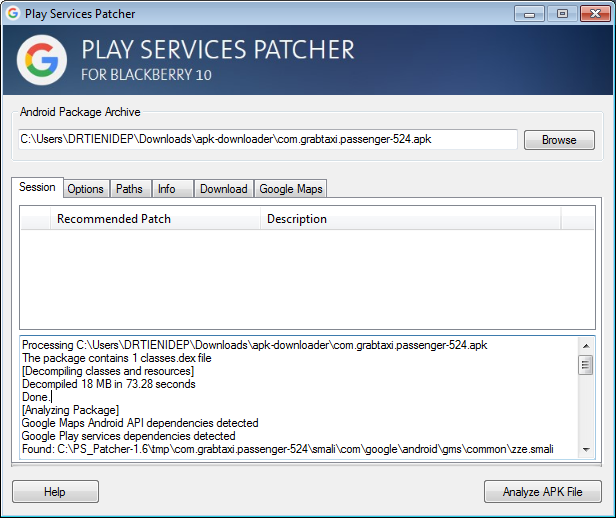This screenshot has height=518, width=616.
Task: Open the Download tab
Action: (223, 189)
